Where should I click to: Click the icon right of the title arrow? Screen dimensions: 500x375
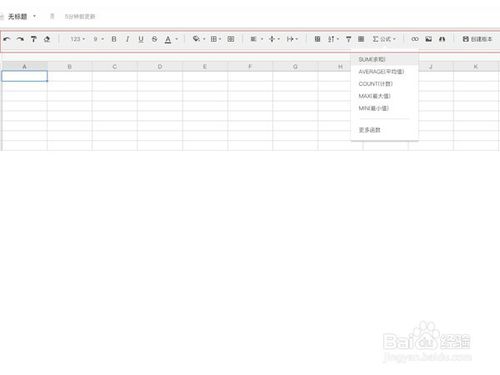52,16
